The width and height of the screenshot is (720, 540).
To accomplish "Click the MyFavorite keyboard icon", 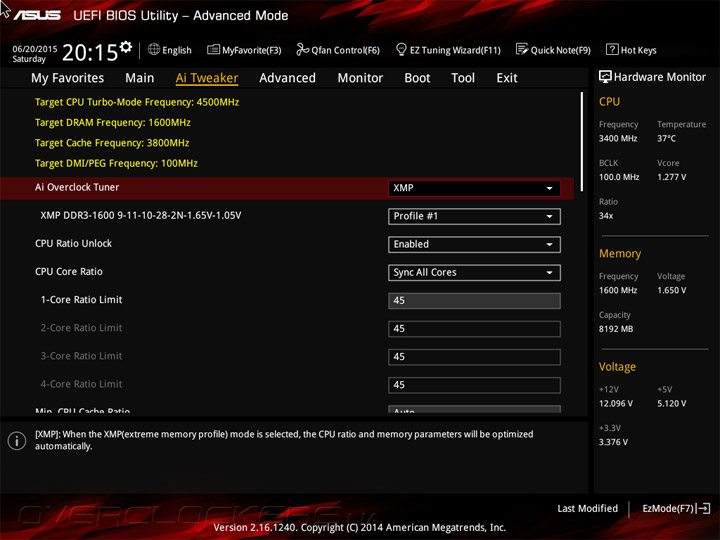I will 213,49.
